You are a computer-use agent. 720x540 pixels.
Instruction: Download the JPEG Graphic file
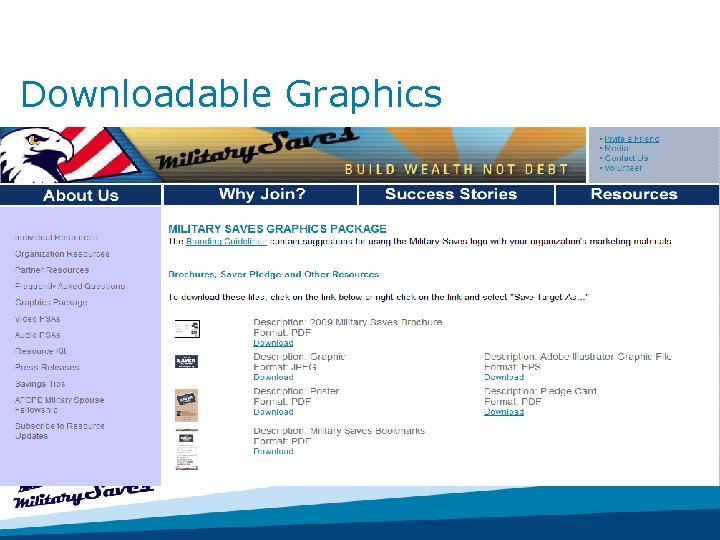(x=273, y=377)
